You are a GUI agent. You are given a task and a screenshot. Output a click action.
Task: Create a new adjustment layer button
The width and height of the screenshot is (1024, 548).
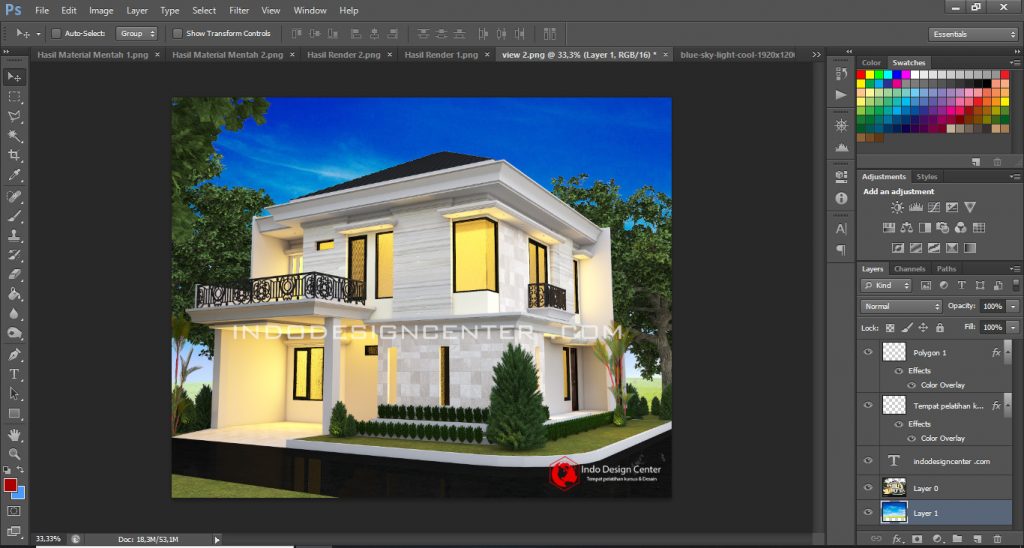938,539
